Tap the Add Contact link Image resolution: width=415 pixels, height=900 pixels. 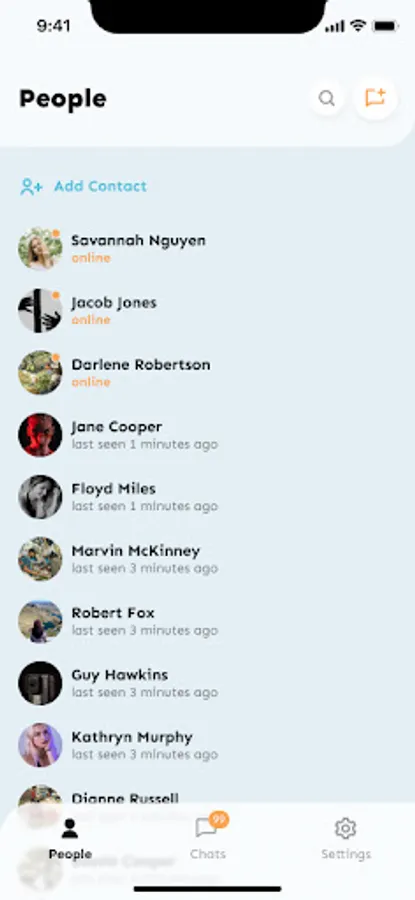[x=100, y=186]
